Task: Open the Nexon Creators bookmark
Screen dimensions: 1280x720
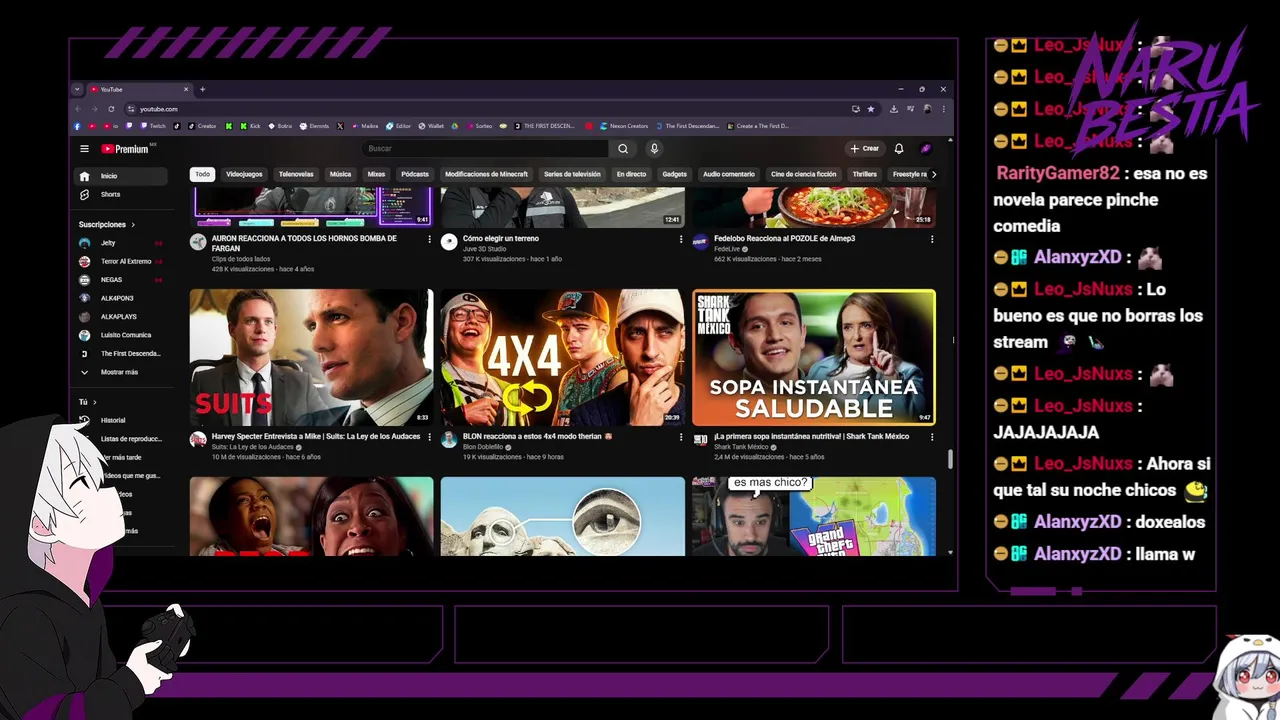Action: [623, 126]
